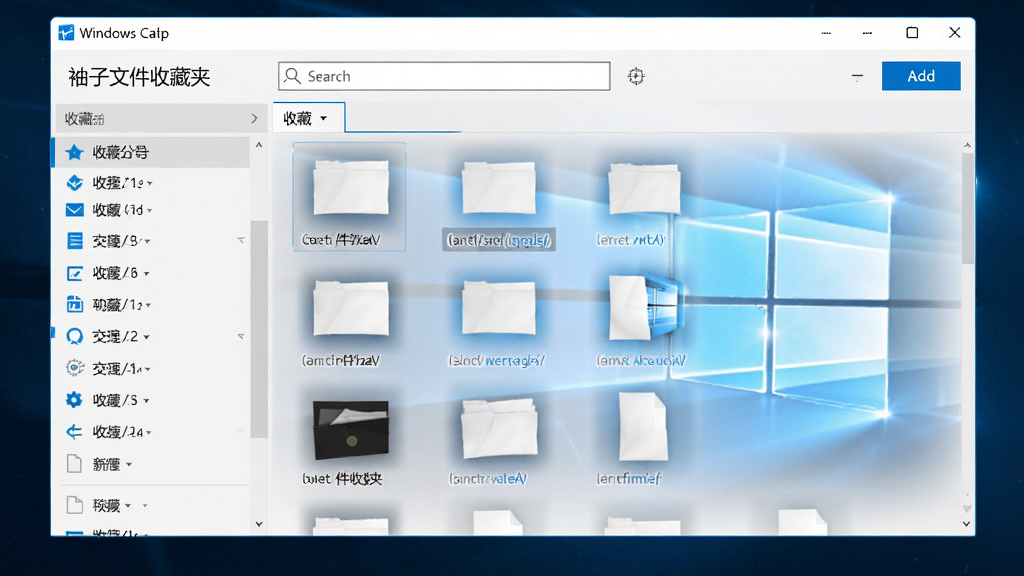
Task: Click the blue checkmark diamond sidebar icon
Action: [74, 183]
